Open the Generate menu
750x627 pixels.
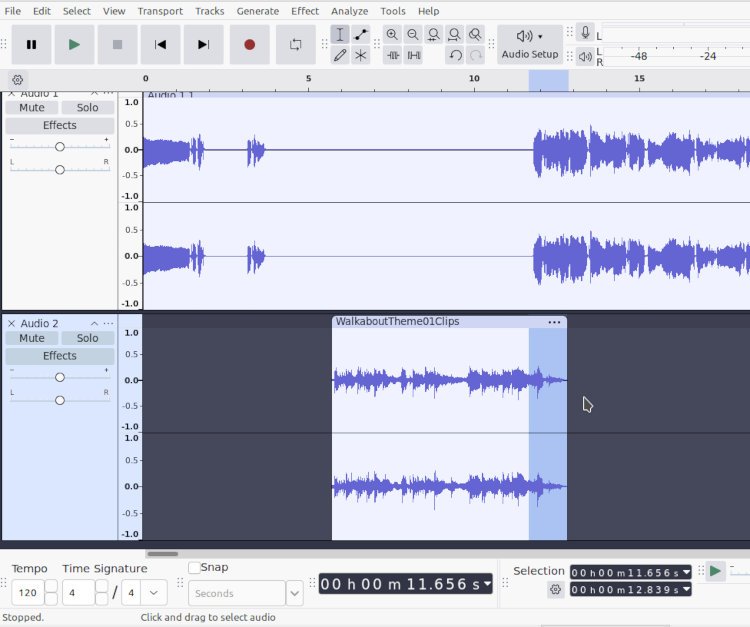(x=258, y=11)
